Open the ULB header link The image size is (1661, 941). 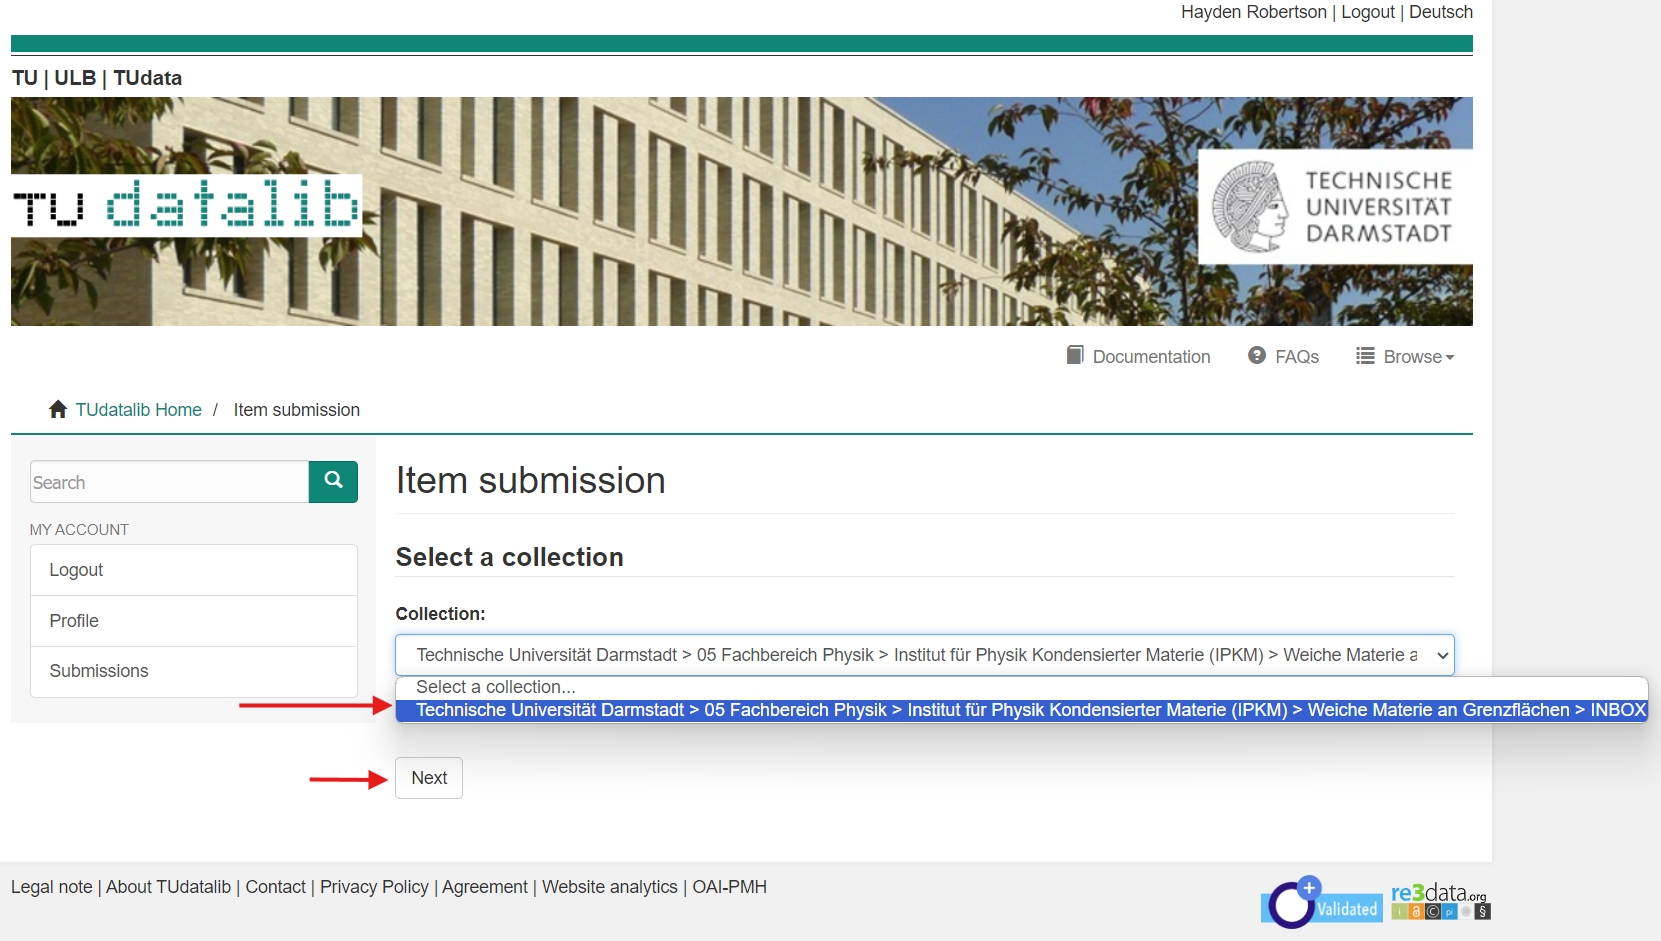(x=75, y=78)
